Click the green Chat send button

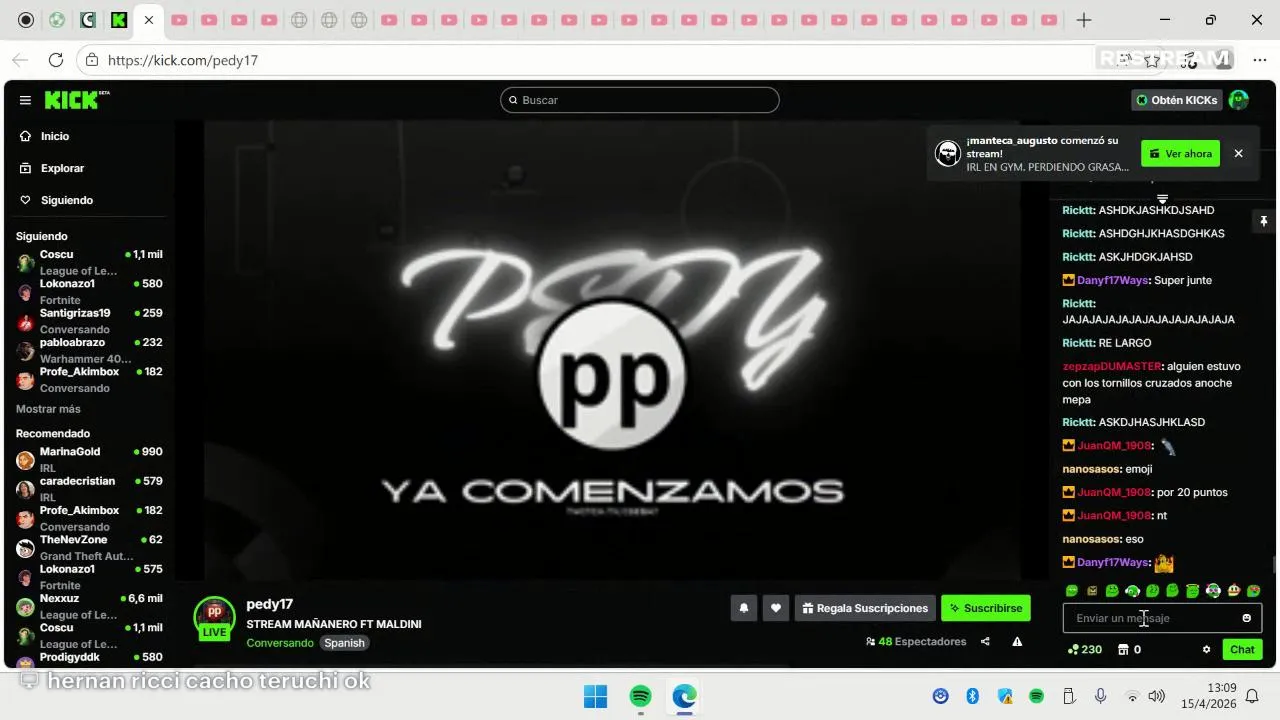point(1242,649)
